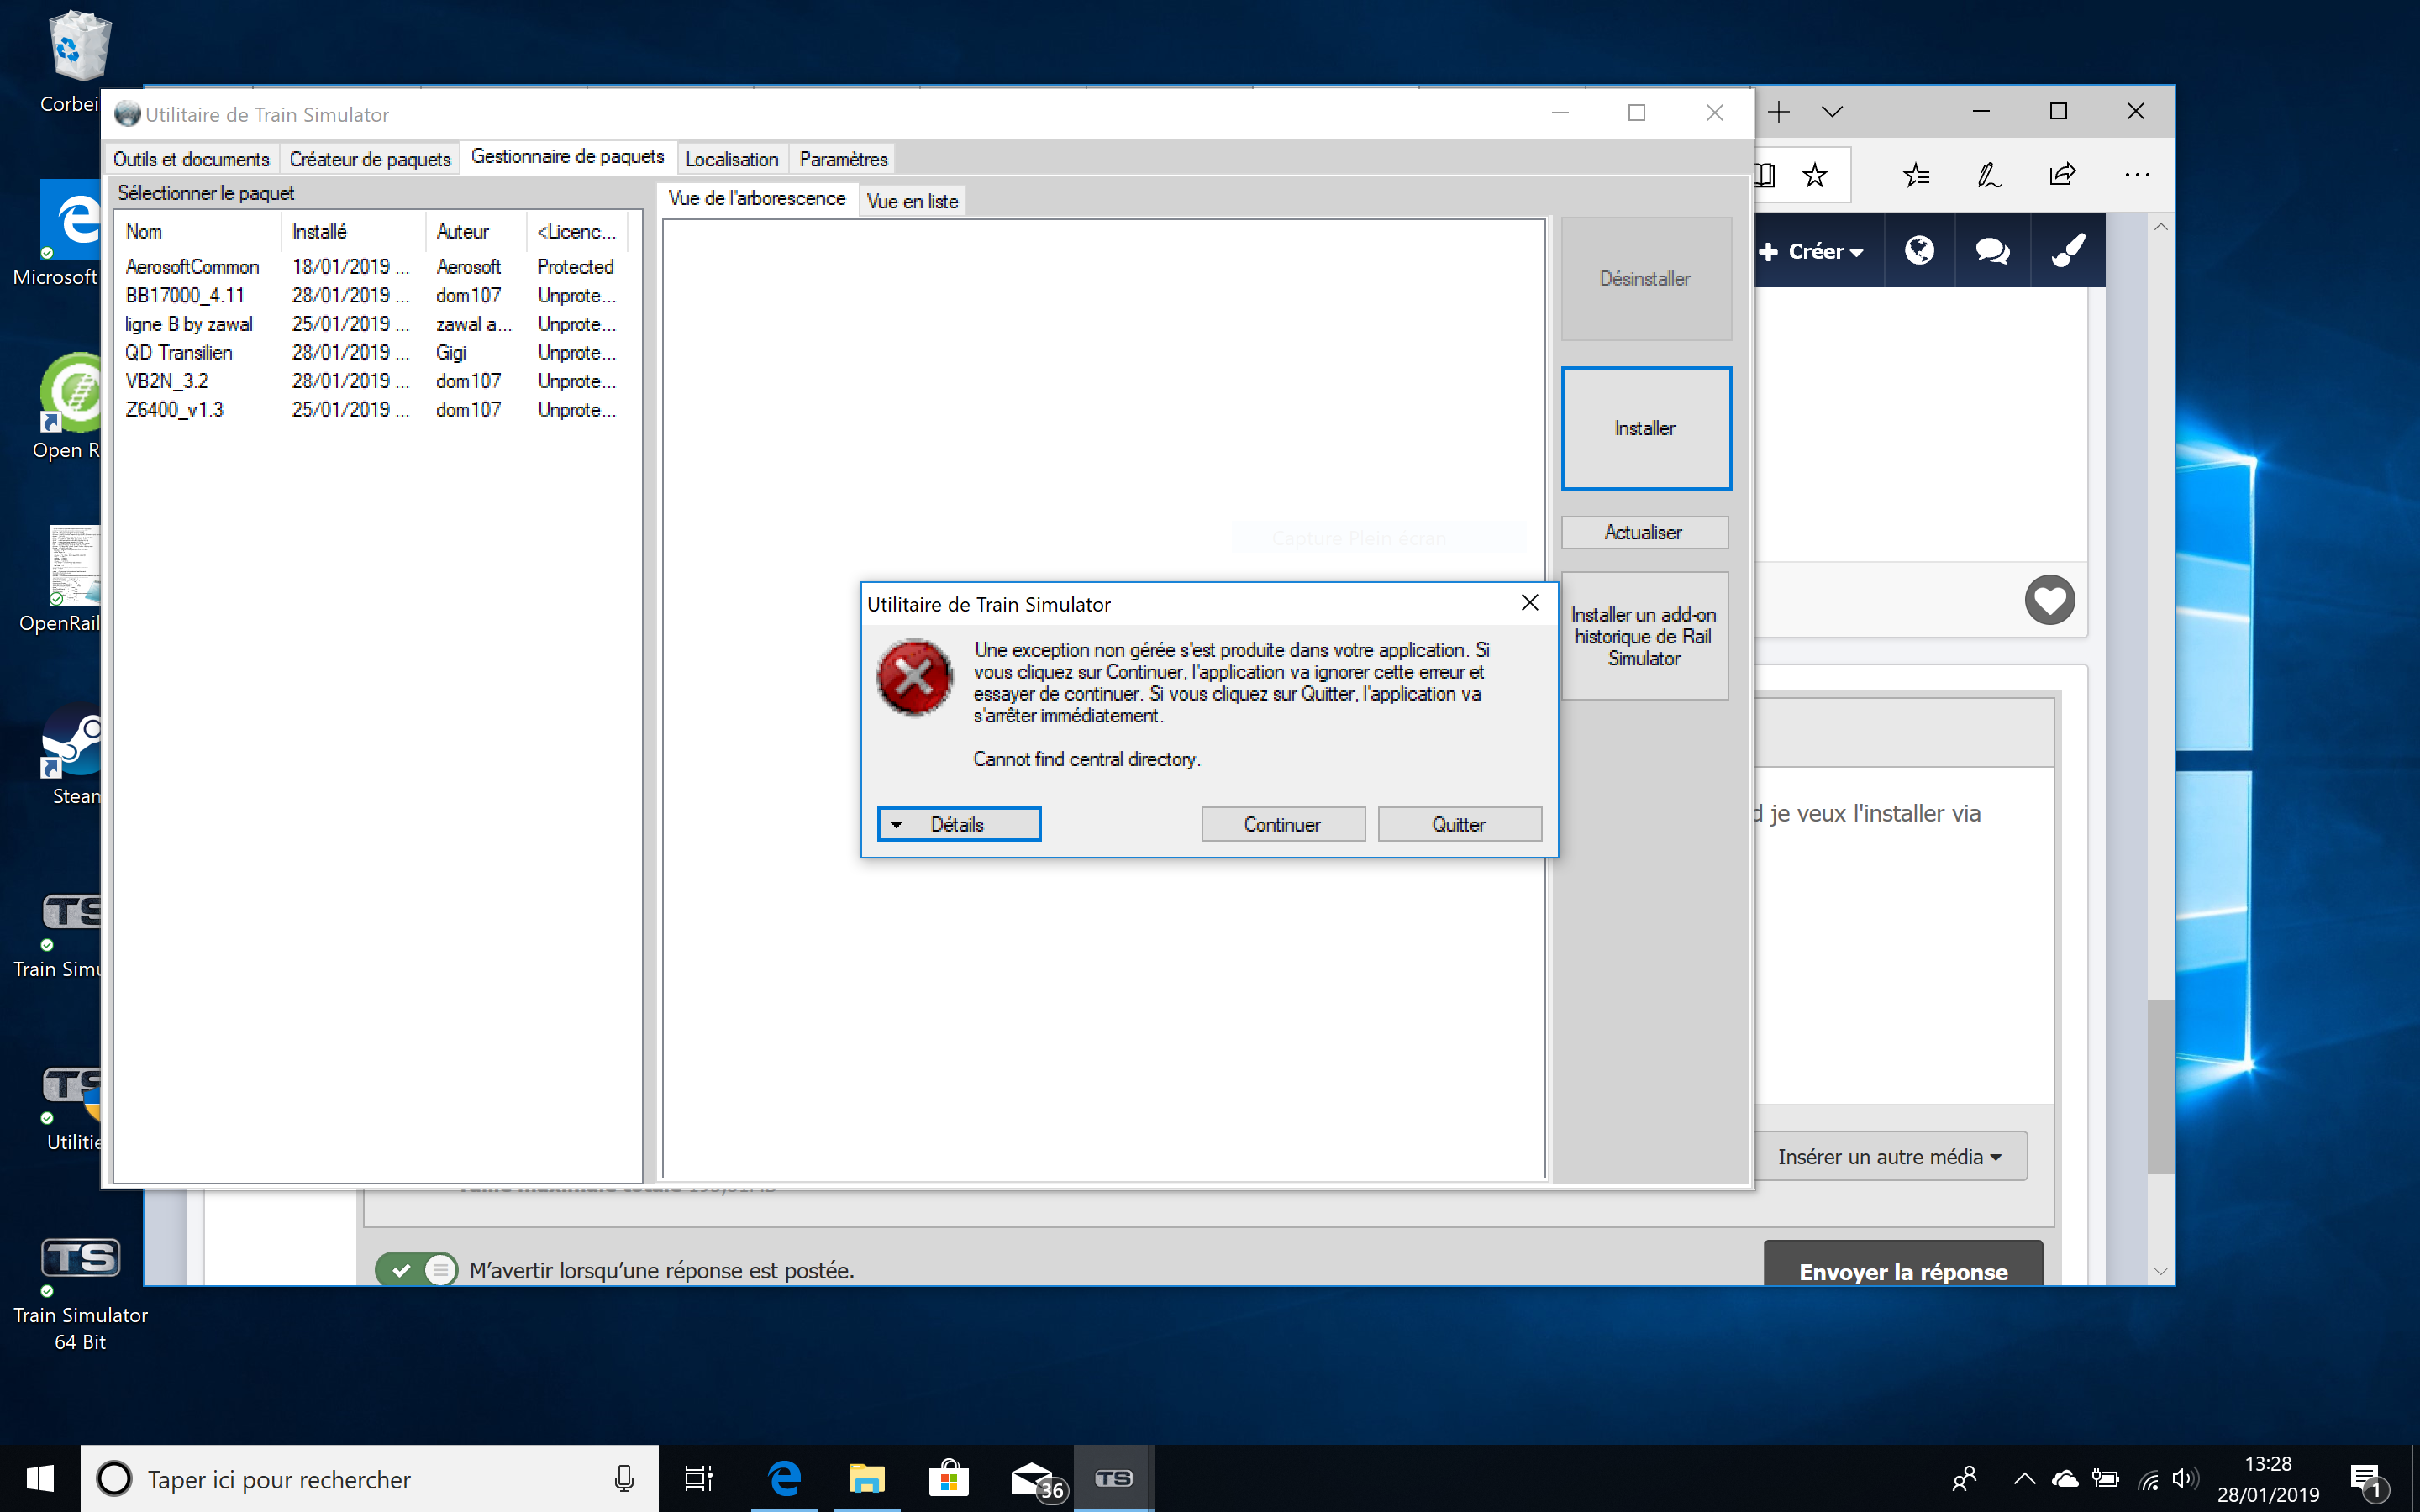This screenshot has width=2420, height=1512.
Task: Click the Edge page vertical scrollbar thumb
Action: [2160, 1086]
